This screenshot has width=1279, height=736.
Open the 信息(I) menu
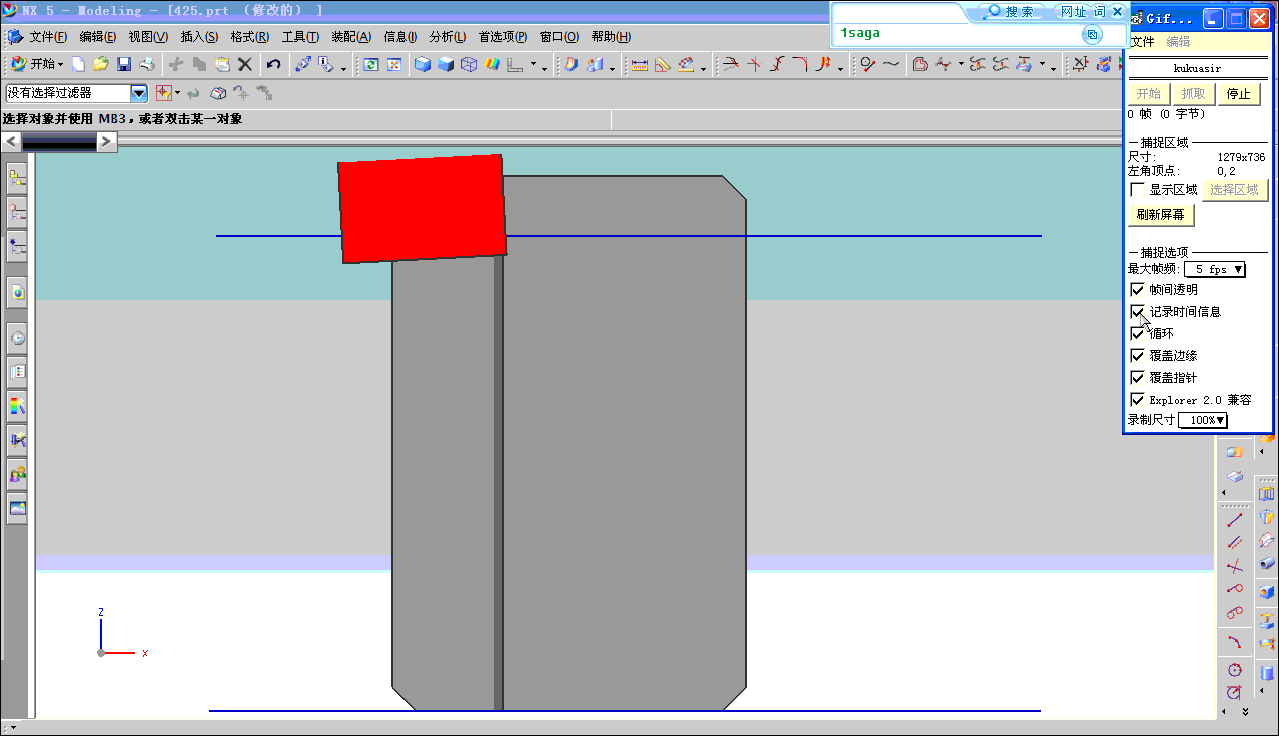[400, 37]
